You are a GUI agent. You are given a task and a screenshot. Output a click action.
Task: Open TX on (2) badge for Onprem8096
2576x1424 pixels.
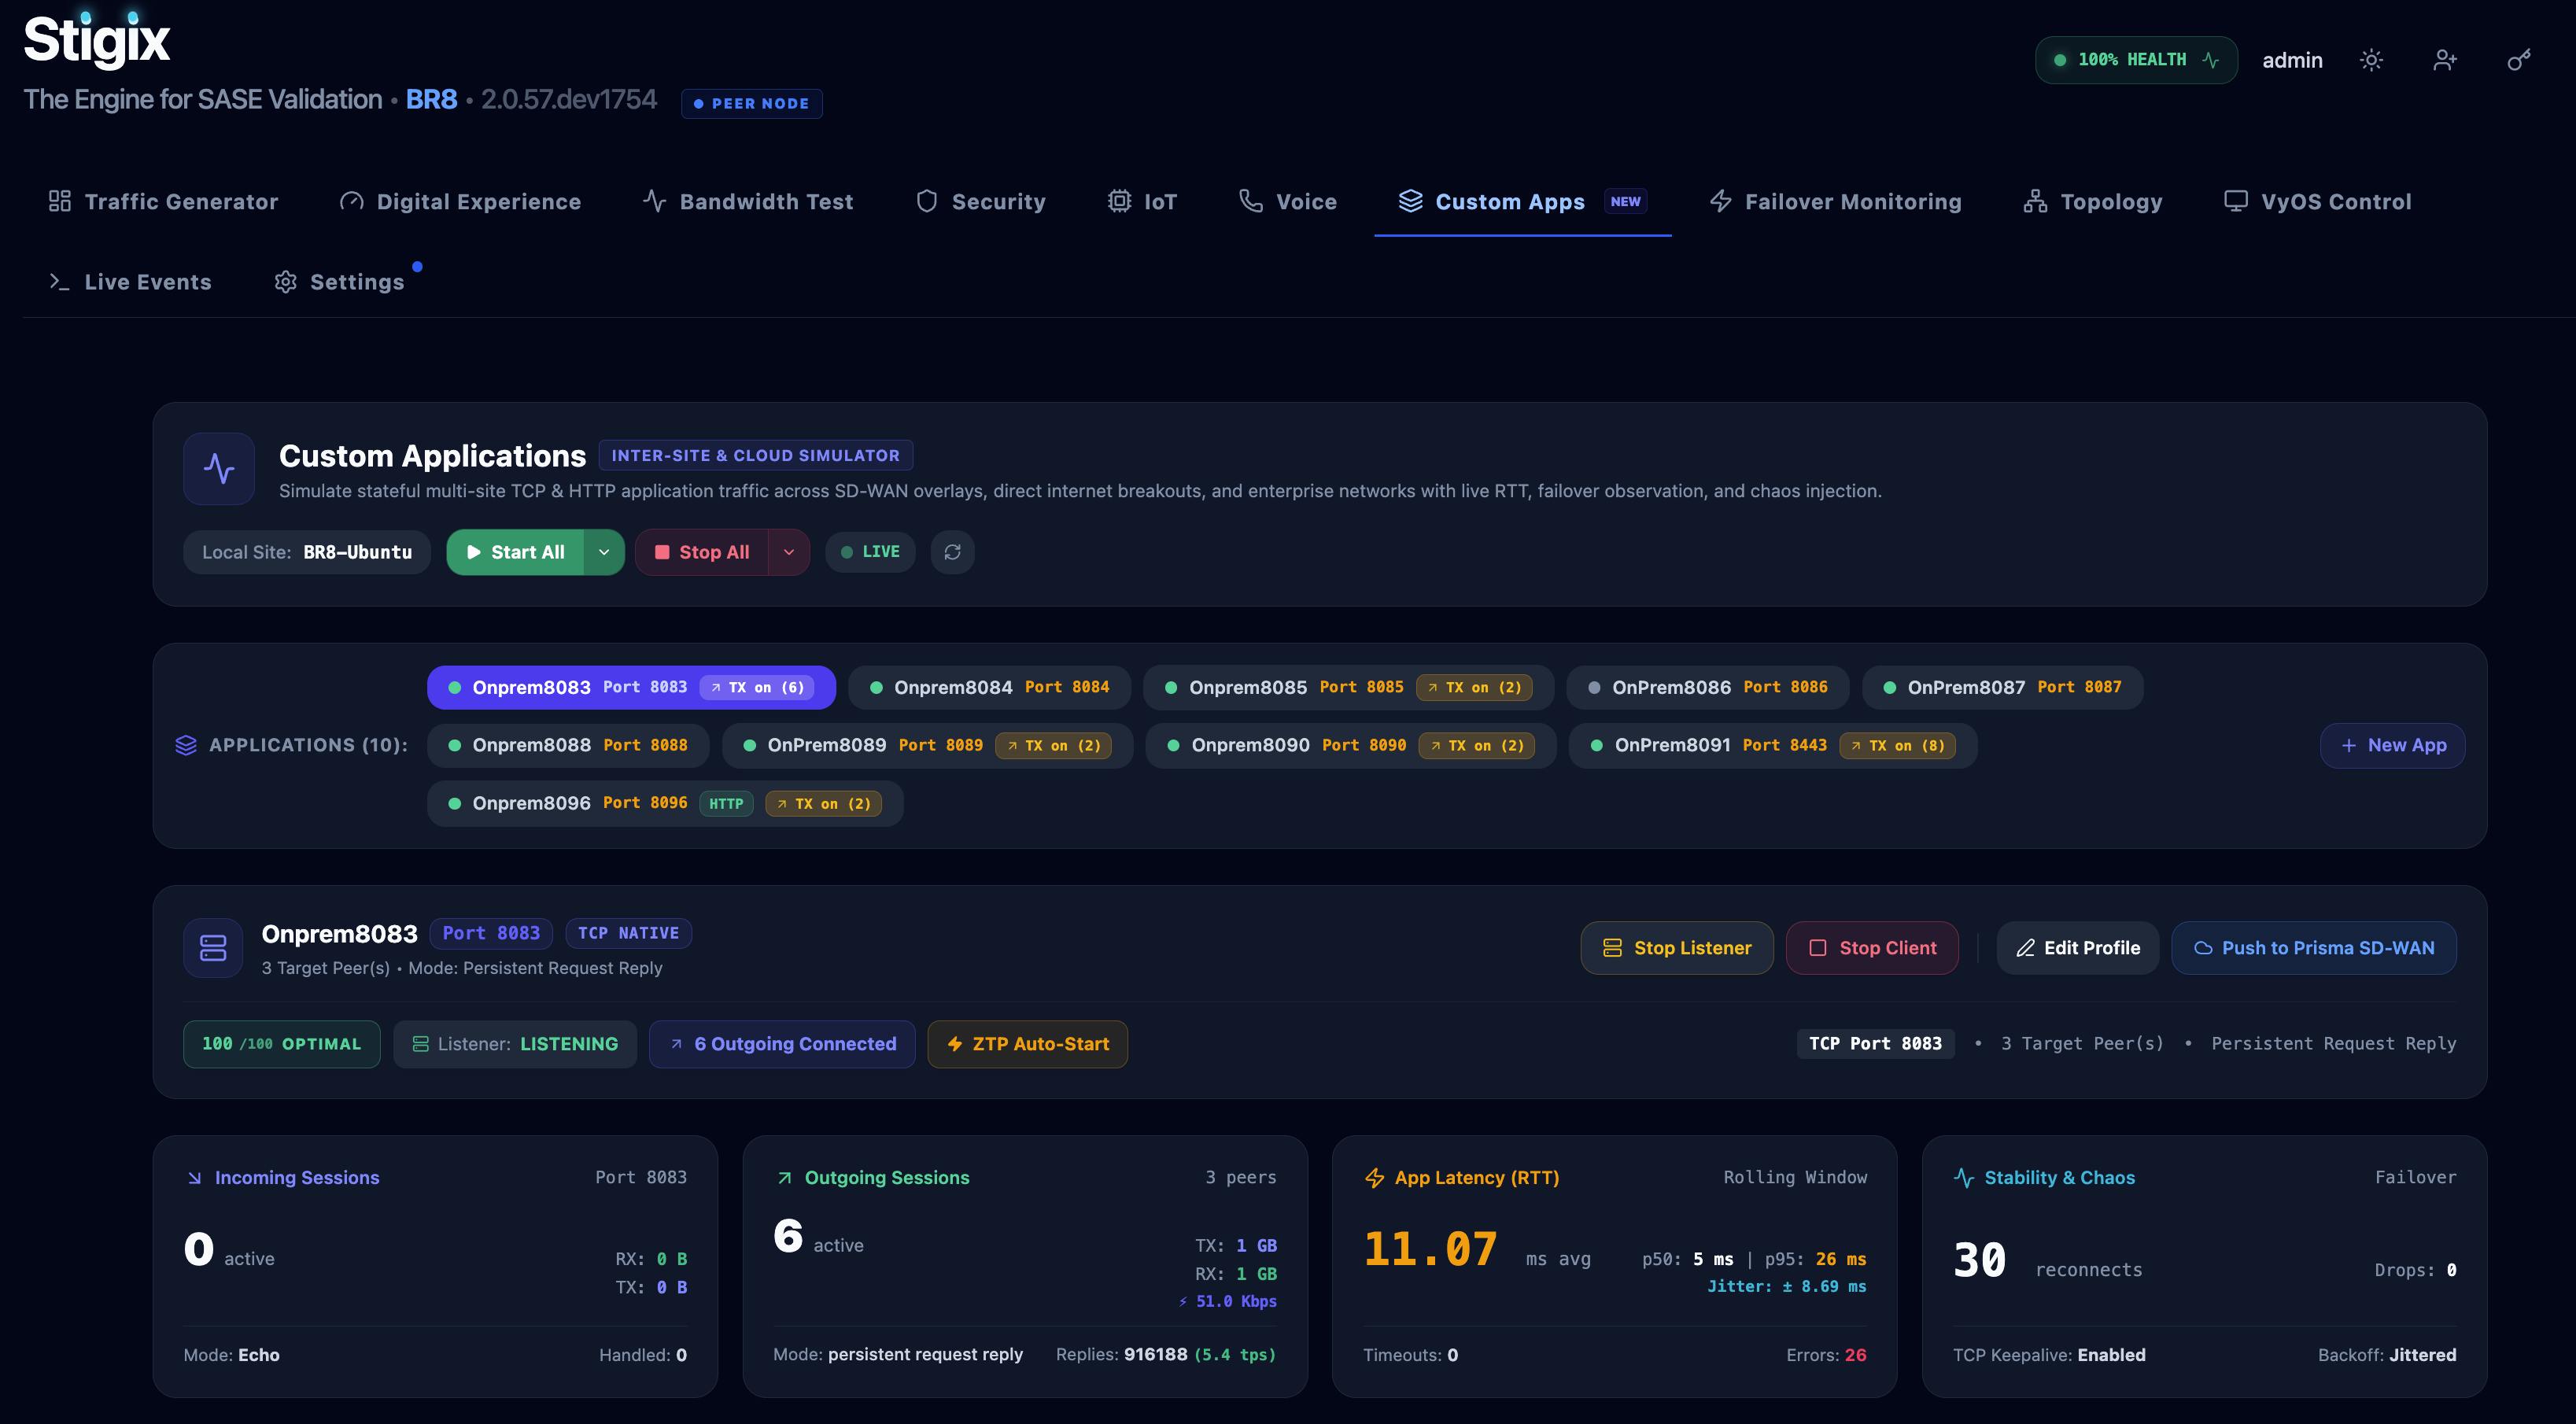click(823, 803)
